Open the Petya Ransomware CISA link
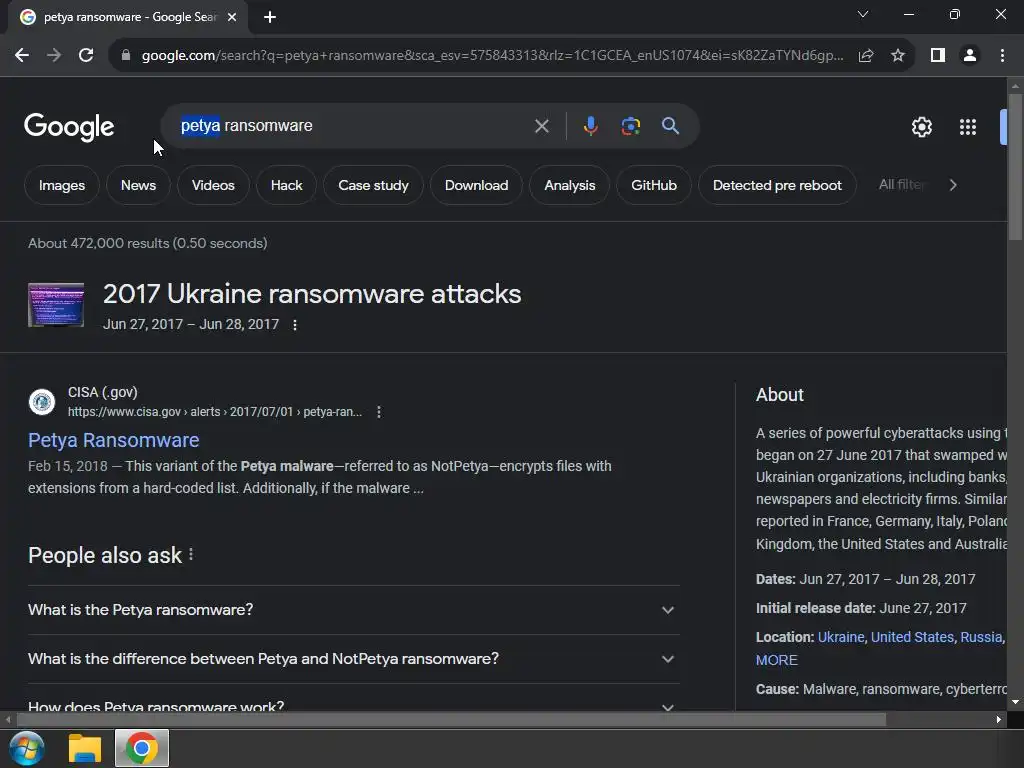Image resolution: width=1024 pixels, height=768 pixels. coord(114,440)
